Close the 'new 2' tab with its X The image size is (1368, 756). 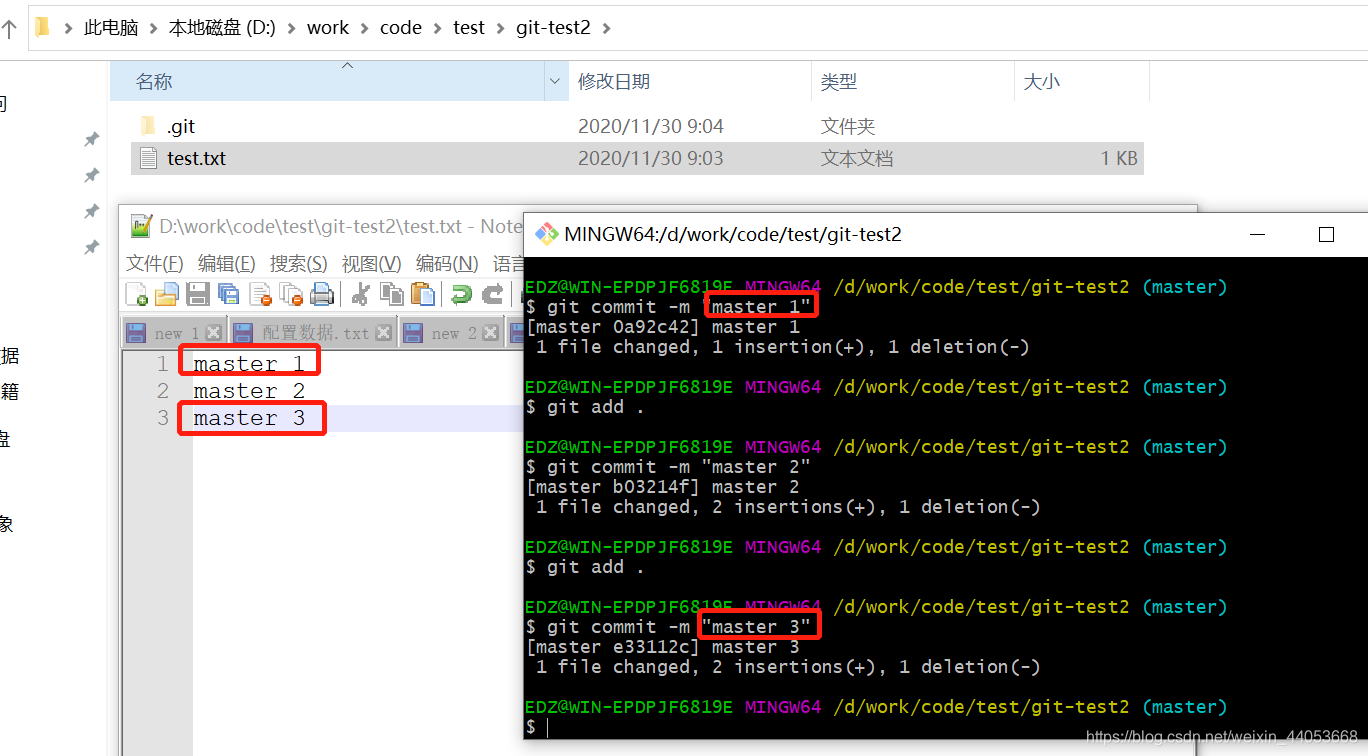[490, 333]
